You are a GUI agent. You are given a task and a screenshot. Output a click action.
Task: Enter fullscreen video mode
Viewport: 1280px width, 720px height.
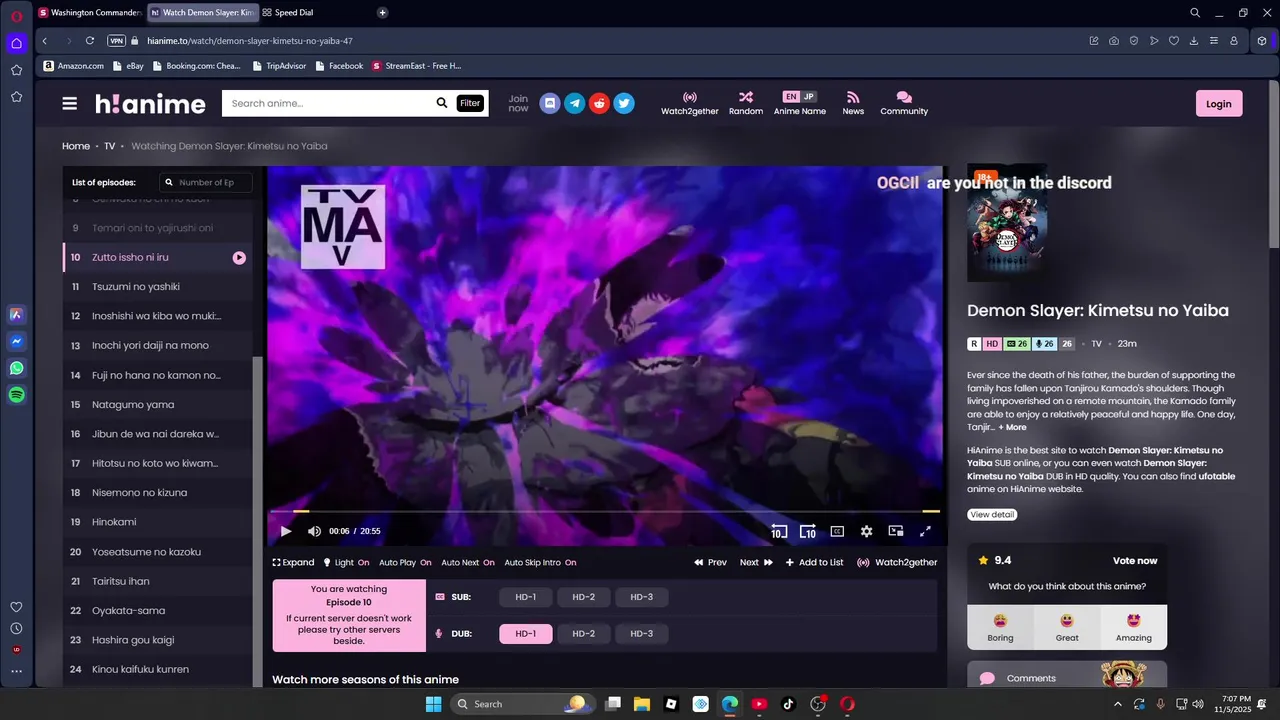pos(925,531)
